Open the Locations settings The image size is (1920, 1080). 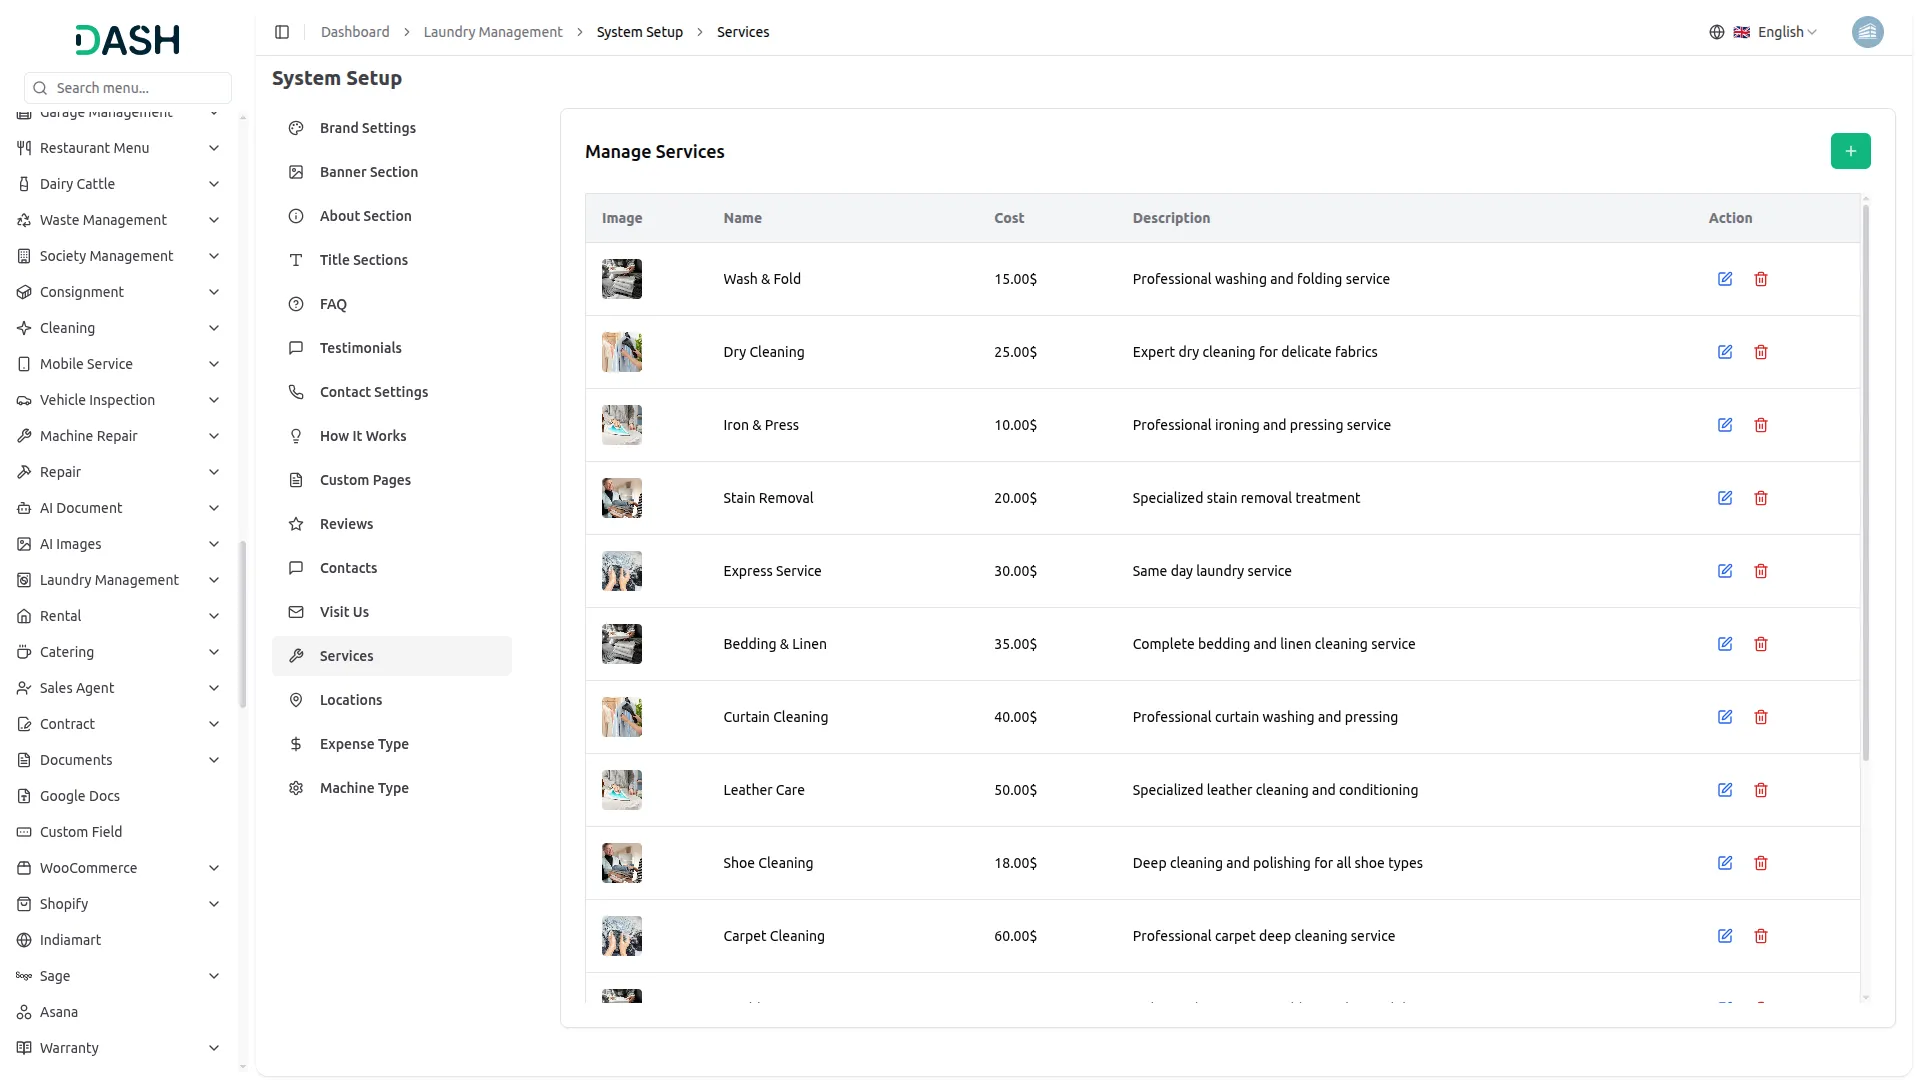point(392,700)
